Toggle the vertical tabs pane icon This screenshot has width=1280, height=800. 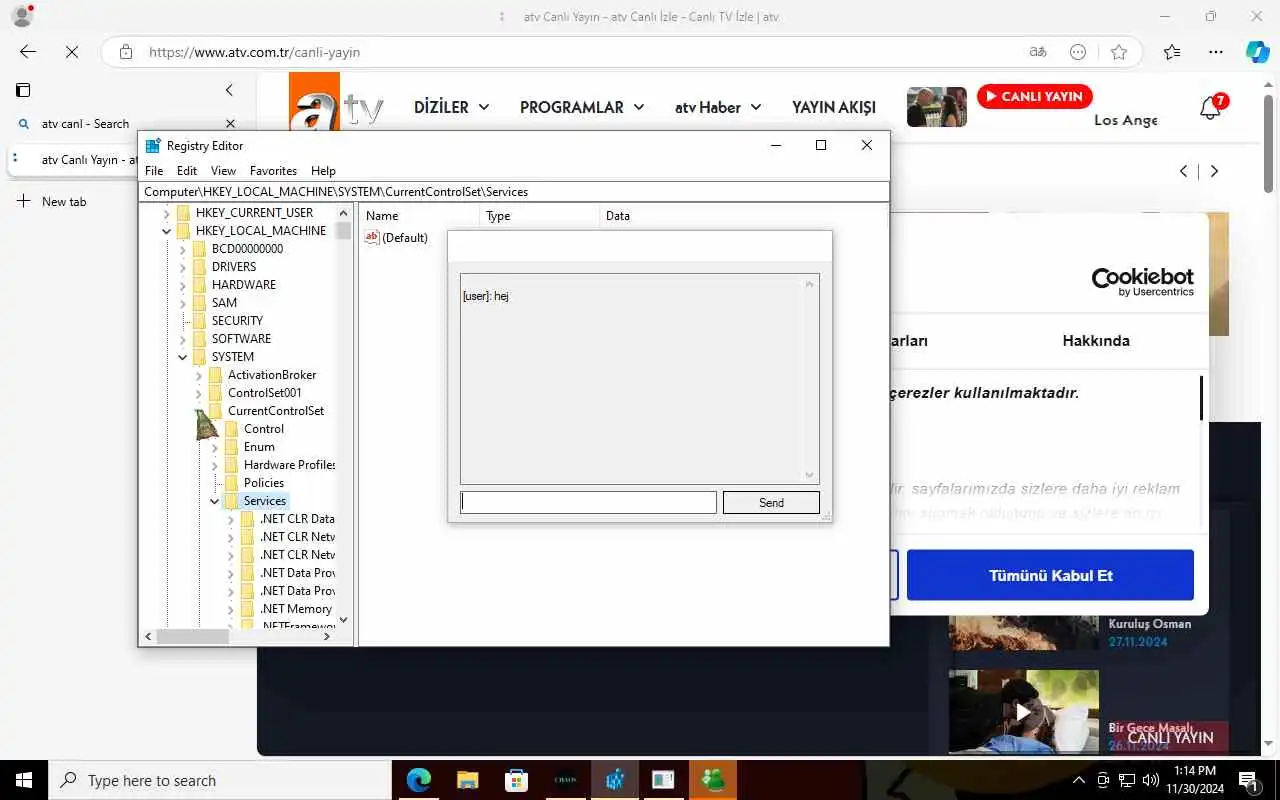click(23, 90)
